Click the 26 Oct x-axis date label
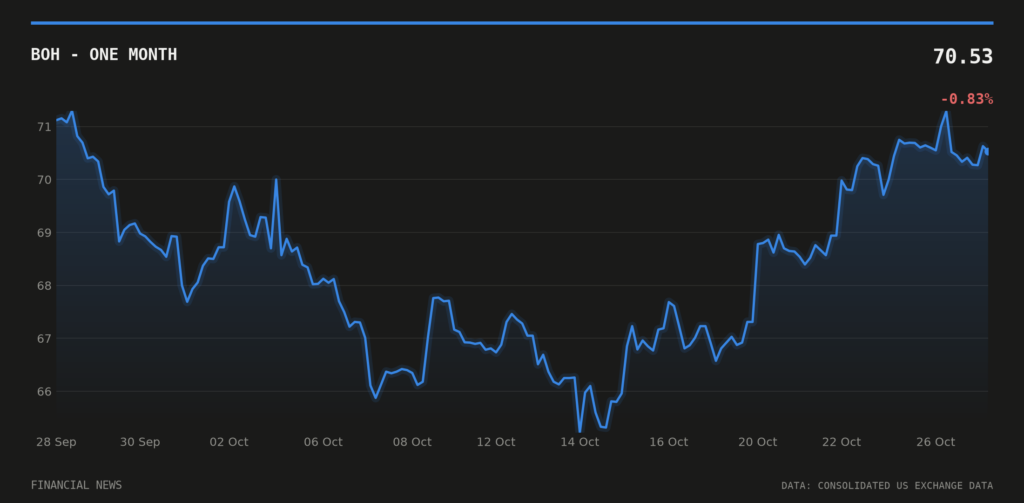The width and height of the screenshot is (1024, 503). pos(935,442)
